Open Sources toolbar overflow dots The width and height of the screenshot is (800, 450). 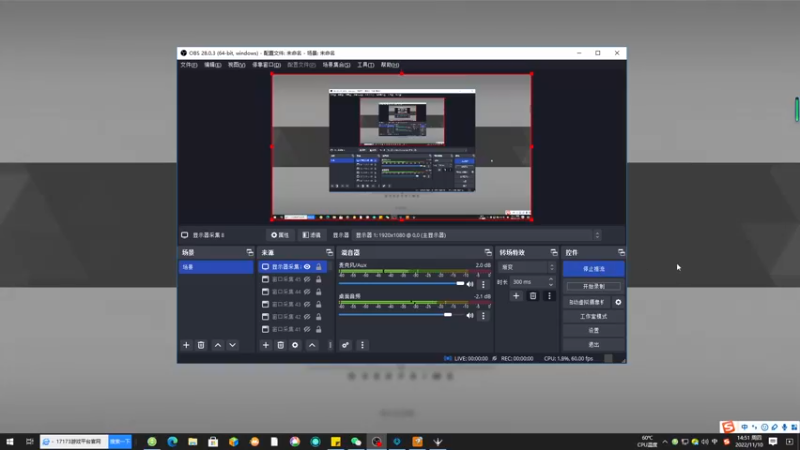[x=330, y=345]
